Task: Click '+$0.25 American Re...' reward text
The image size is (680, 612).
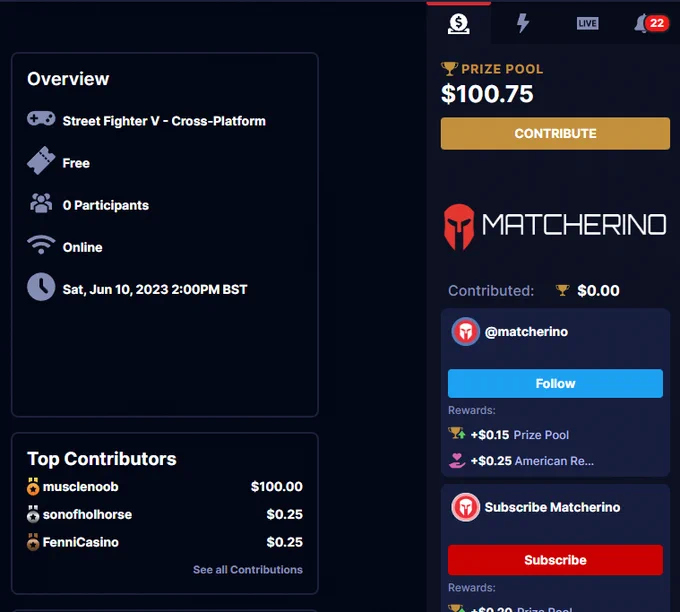Action: point(532,461)
